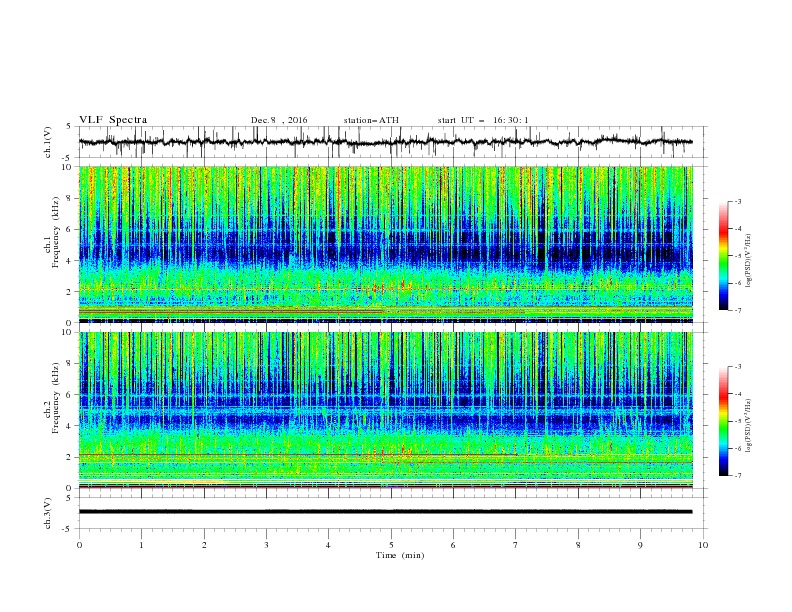Screen dimensions: 792x612
Task: Click the "VLF Spectra" plot title
Action: [113, 120]
